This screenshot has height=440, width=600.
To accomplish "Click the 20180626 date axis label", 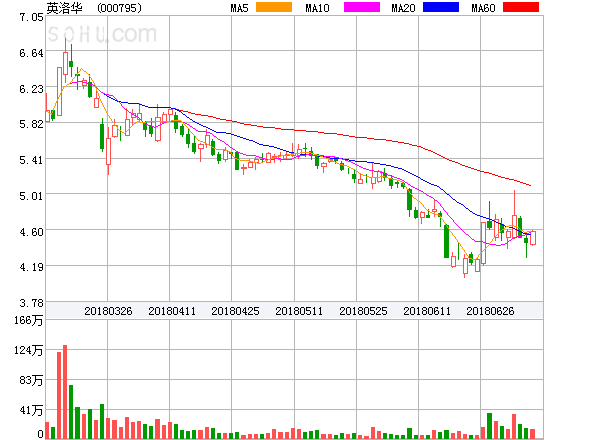I will [x=491, y=311].
